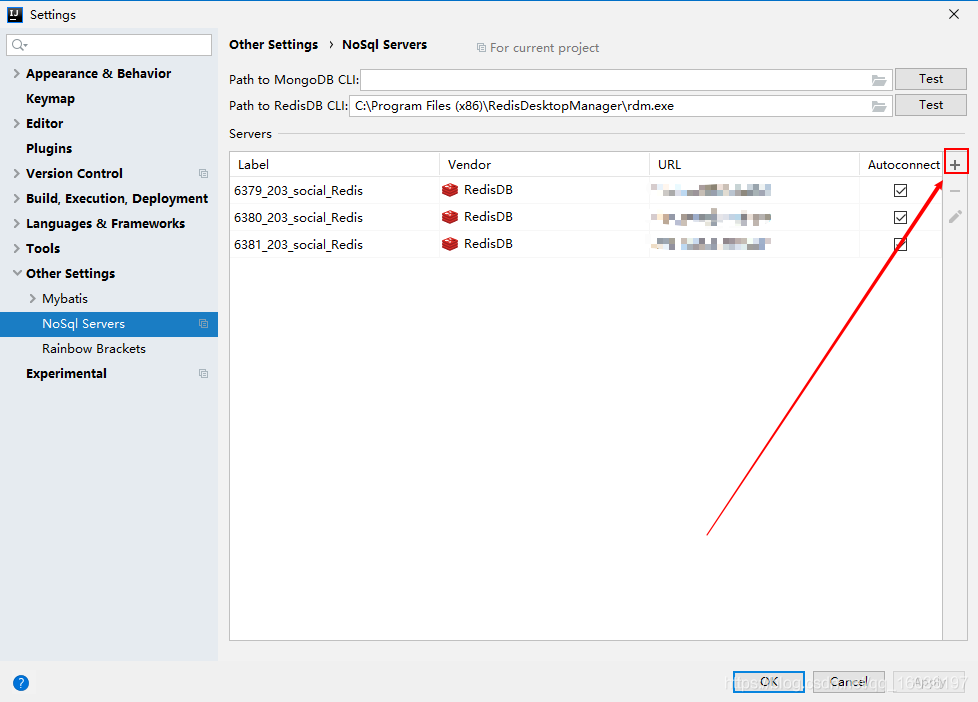Expand the Tools settings section
The width and height of the screenshot is (978, 702).
tap(17, 248)
